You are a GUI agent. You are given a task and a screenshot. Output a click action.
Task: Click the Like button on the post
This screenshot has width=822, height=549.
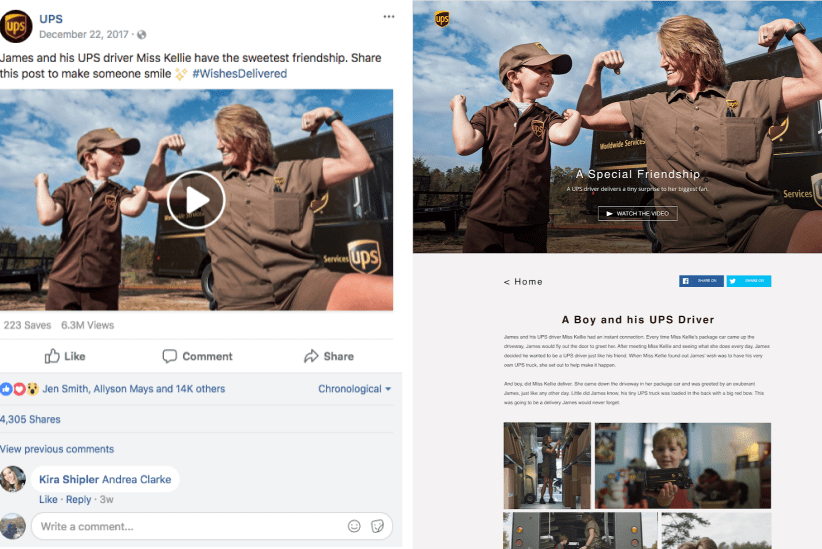tap(65, 357)
